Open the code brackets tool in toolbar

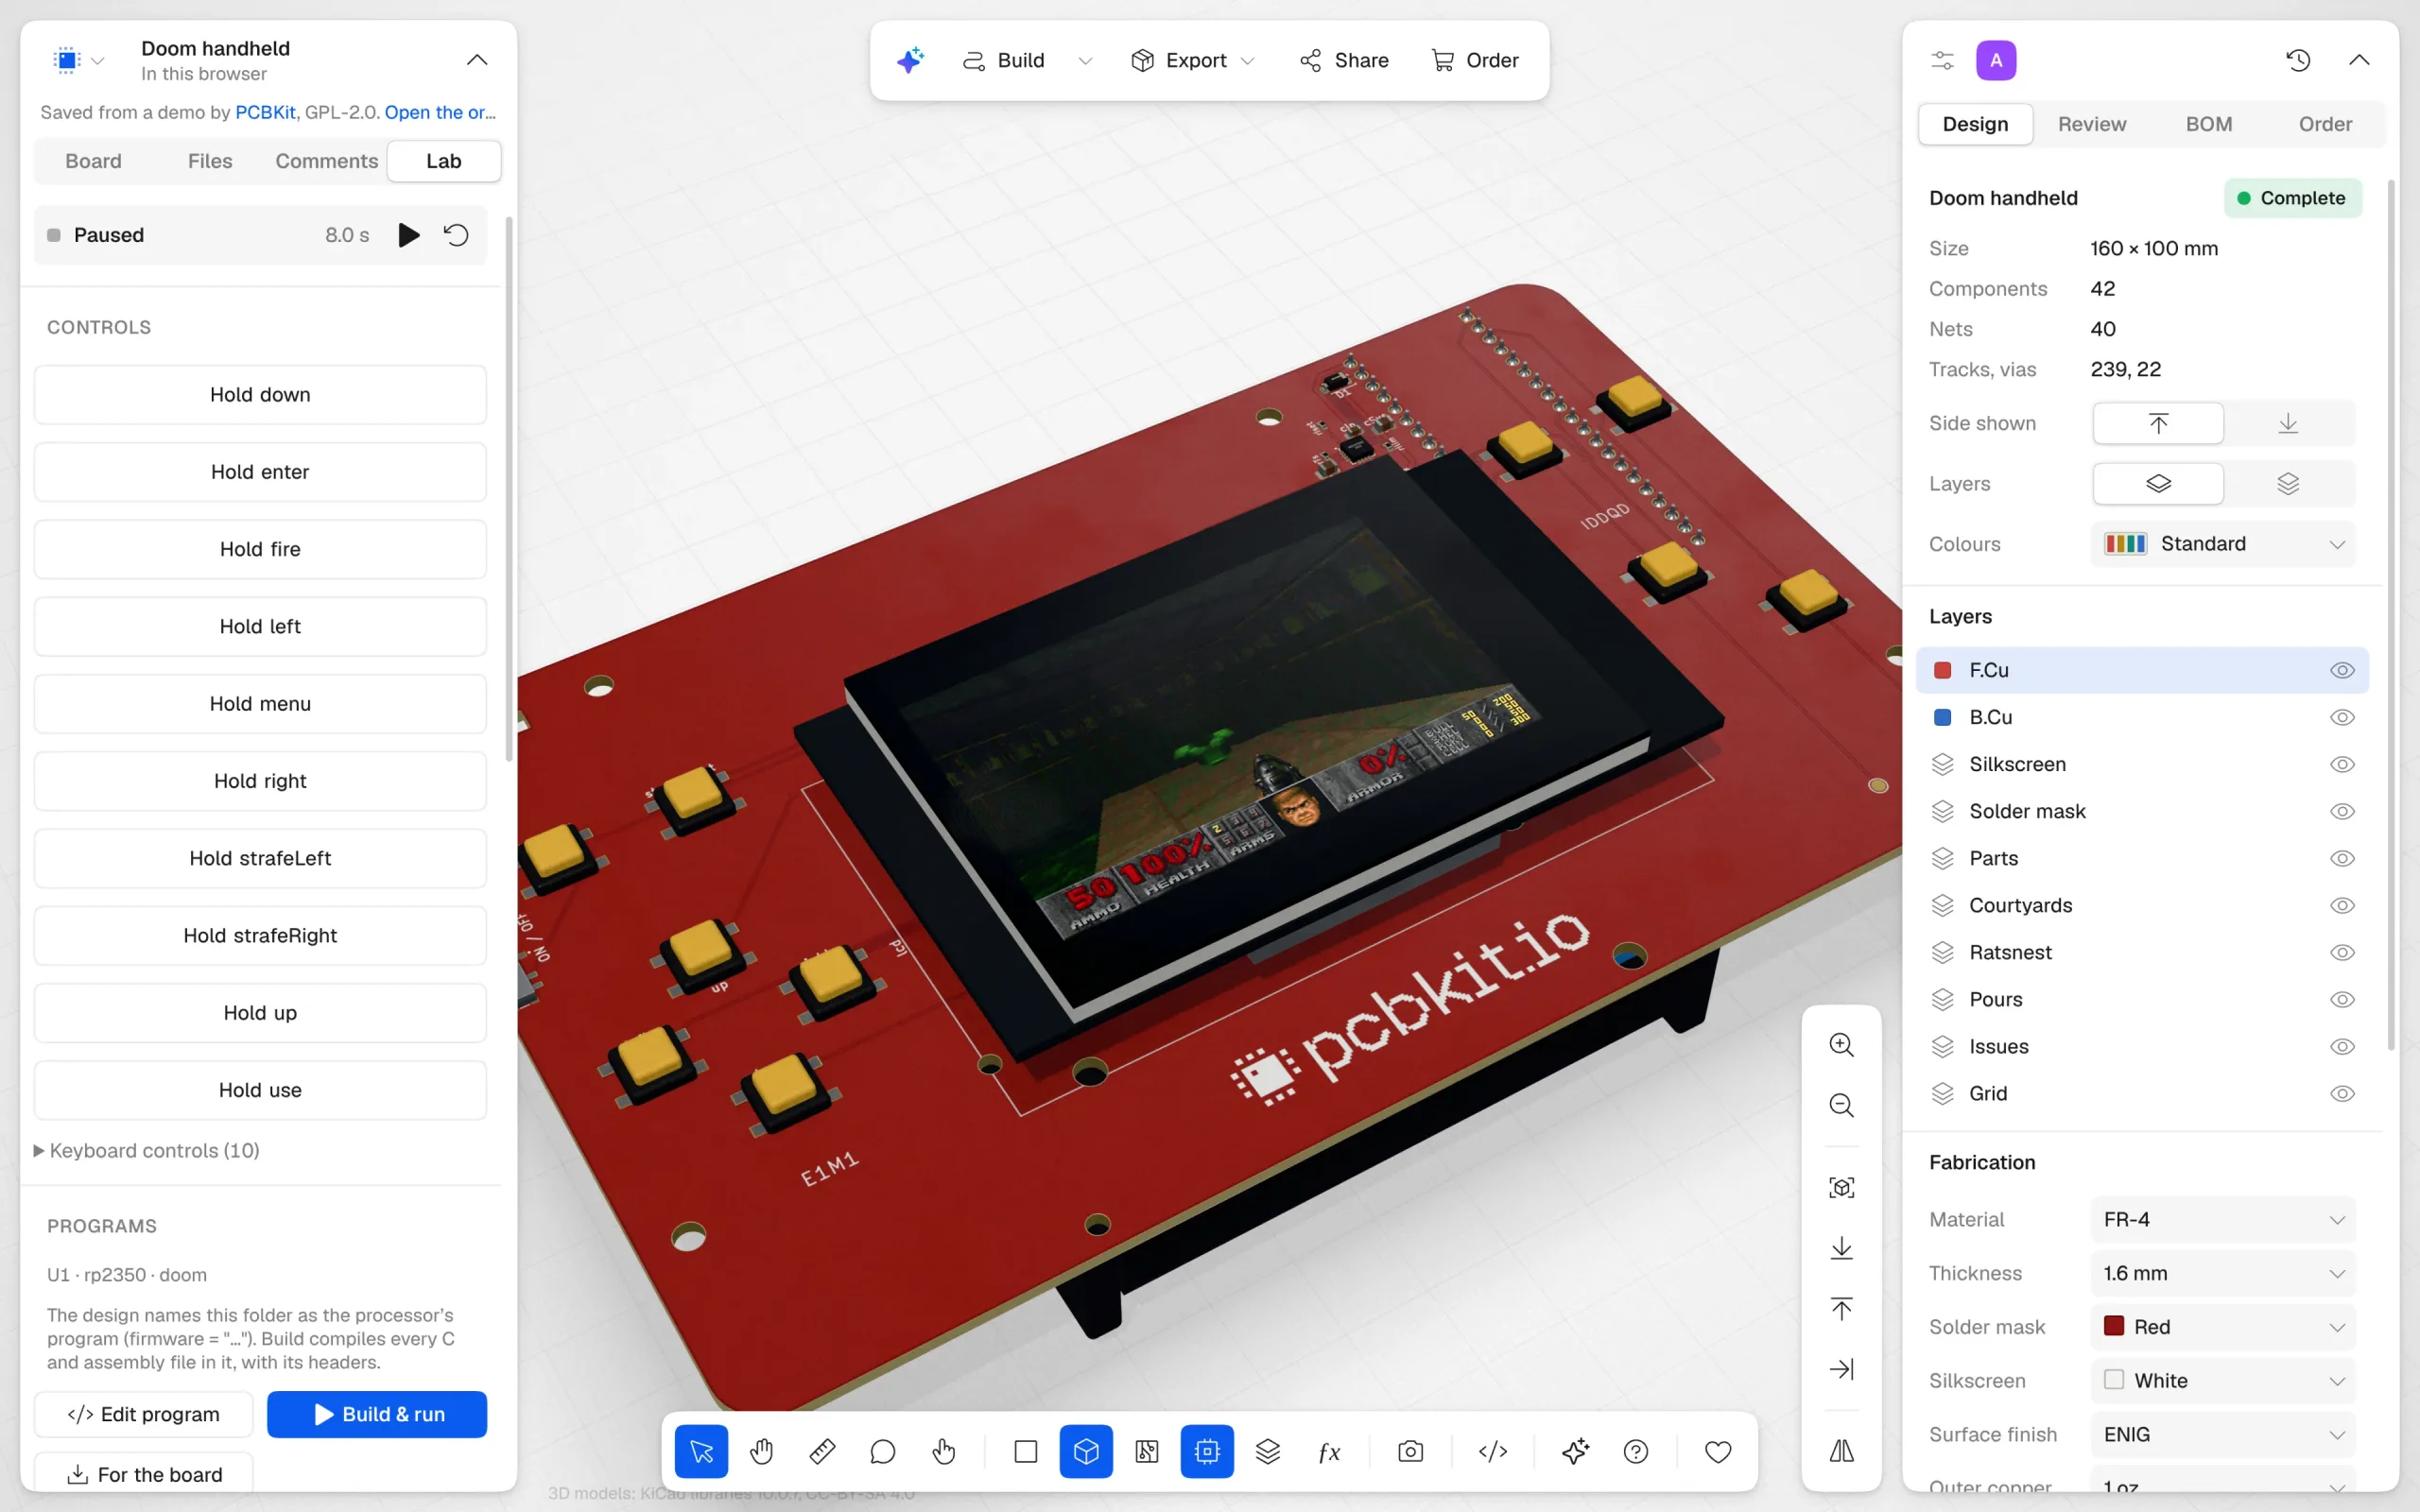(x=1492, y=1451)
